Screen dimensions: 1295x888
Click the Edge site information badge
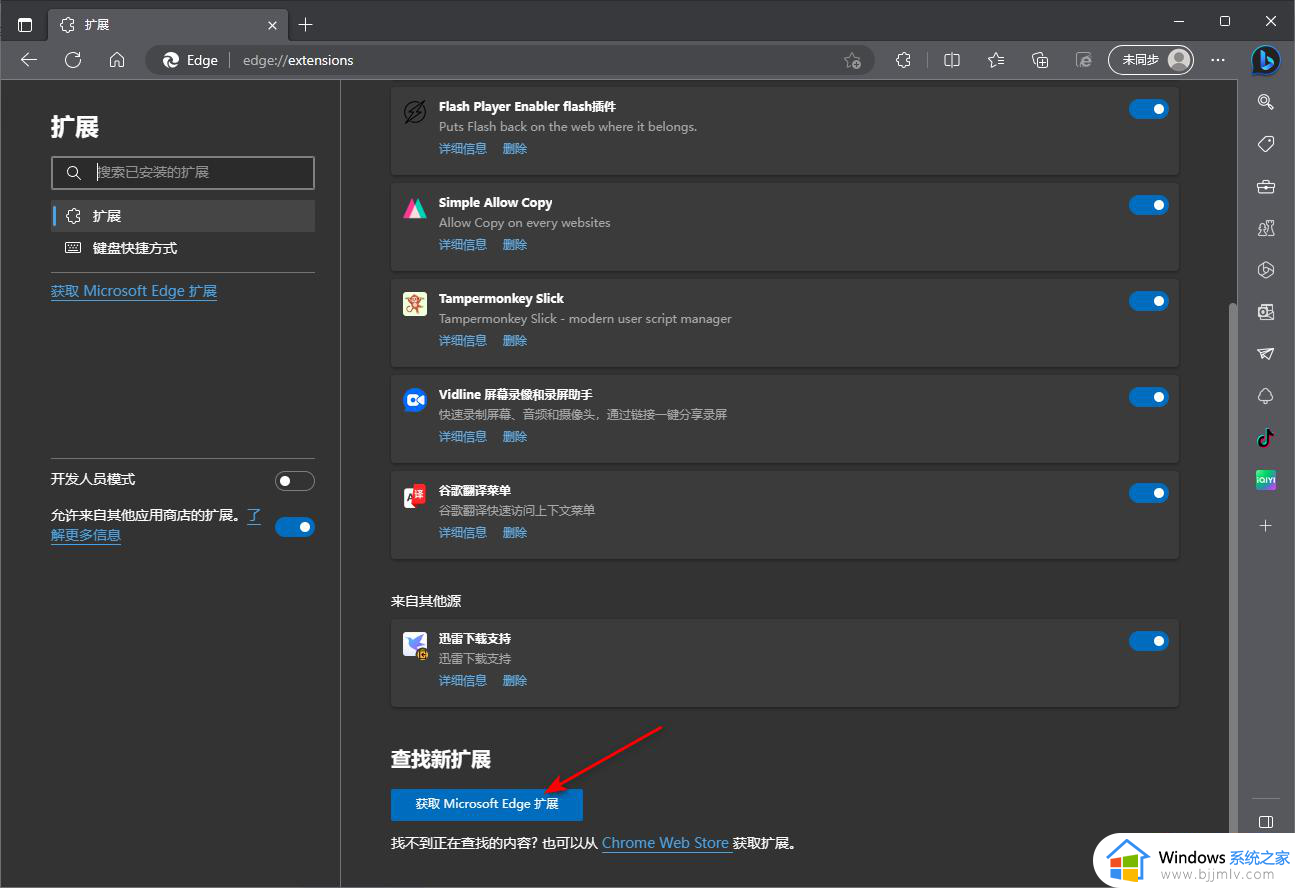click(190, 60)
